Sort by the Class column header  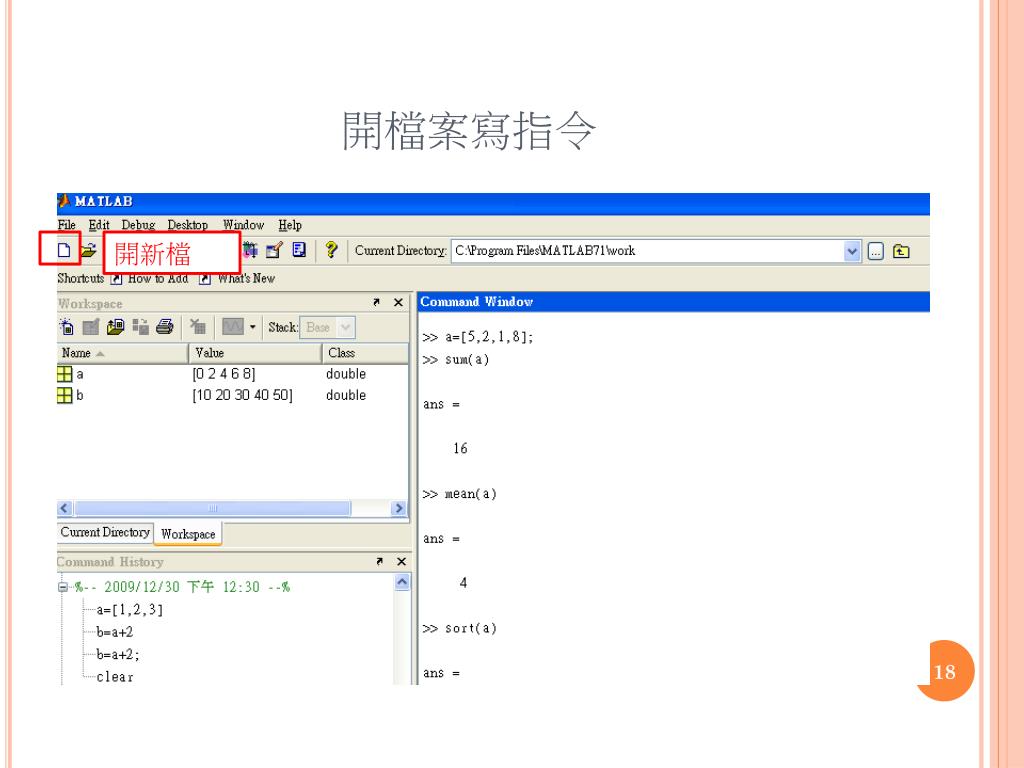[365, 353]
